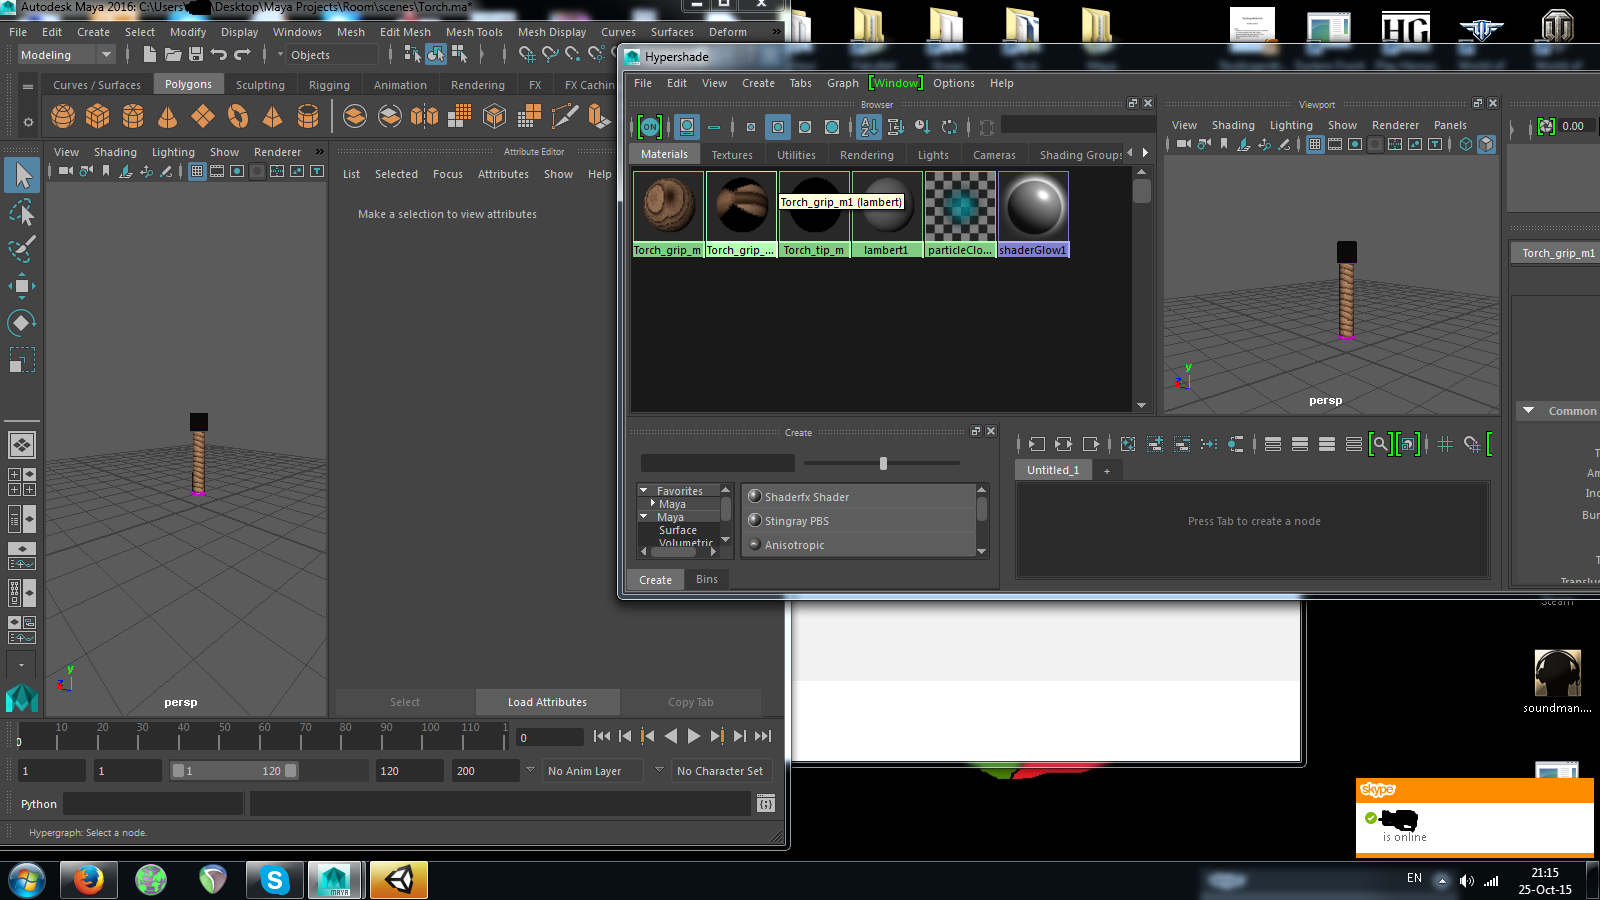This screenshot has height=900, width=1600.
Task: Create a polygon plane from the shelf
Action: (203, 117)
